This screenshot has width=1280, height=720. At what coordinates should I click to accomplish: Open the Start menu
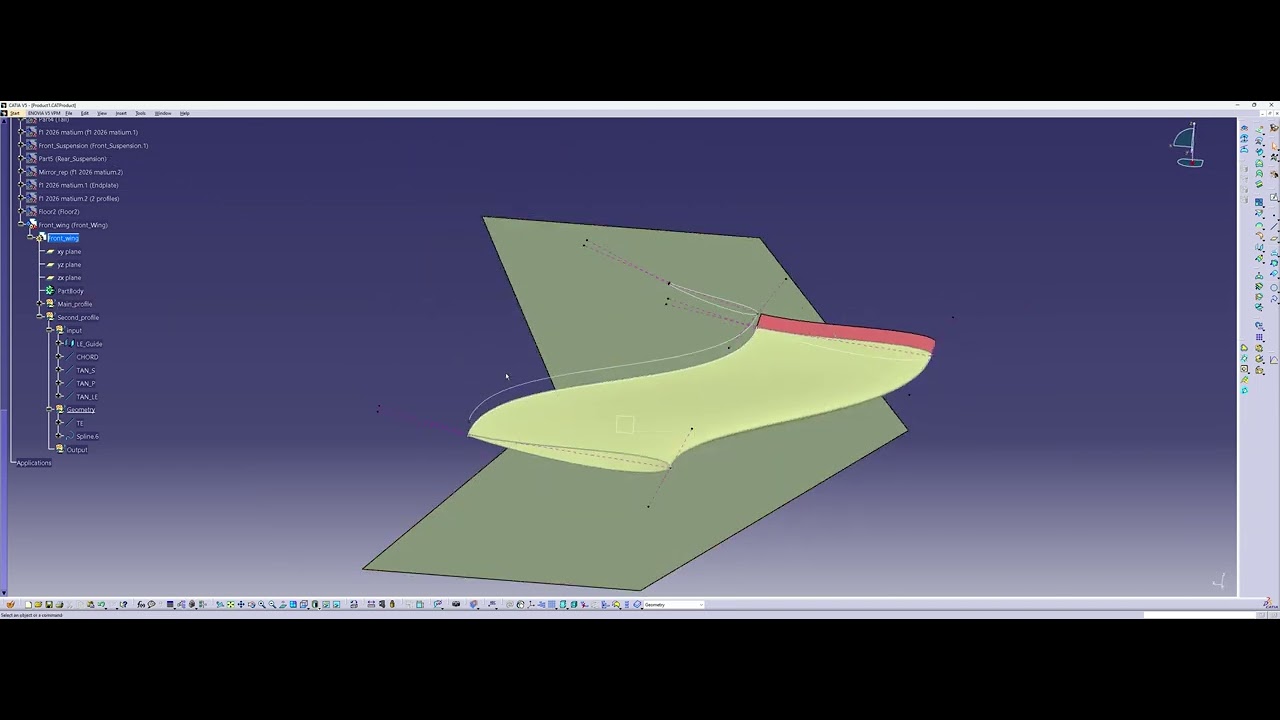pos(14,113)
